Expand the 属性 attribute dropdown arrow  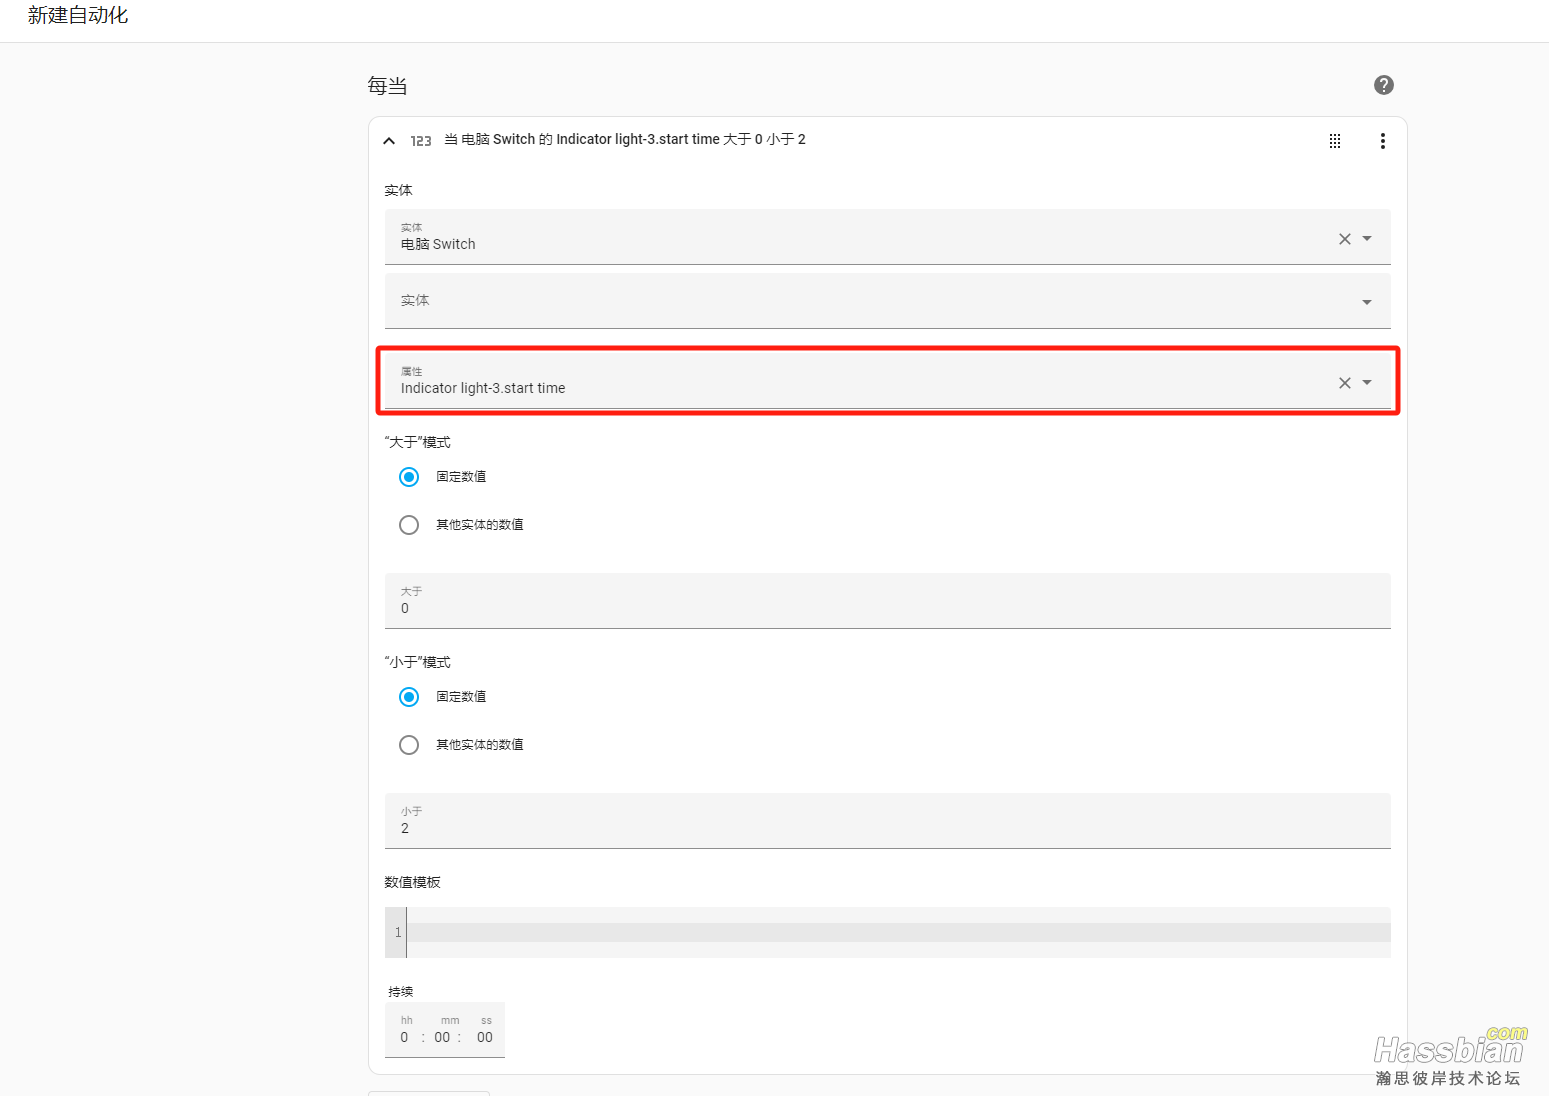[1367, 383]
